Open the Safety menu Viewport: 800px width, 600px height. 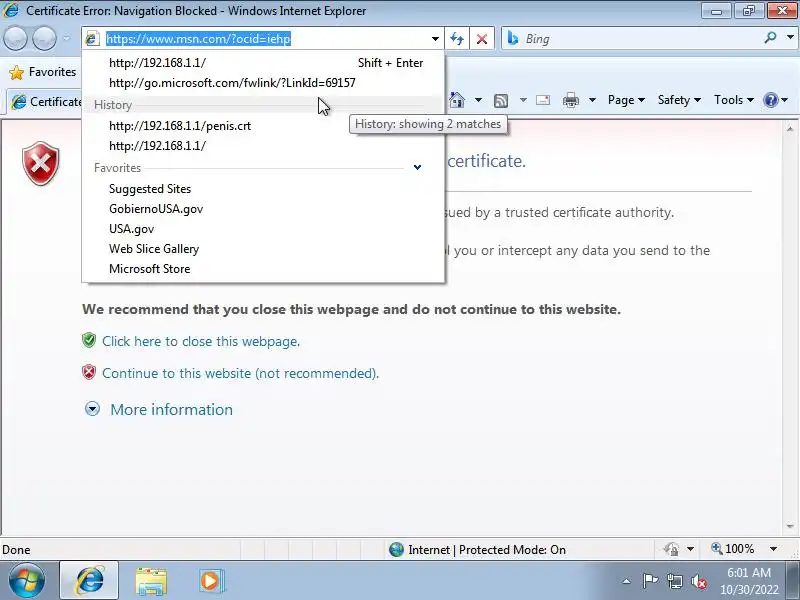pyautogui.click(x=679, y=100)
